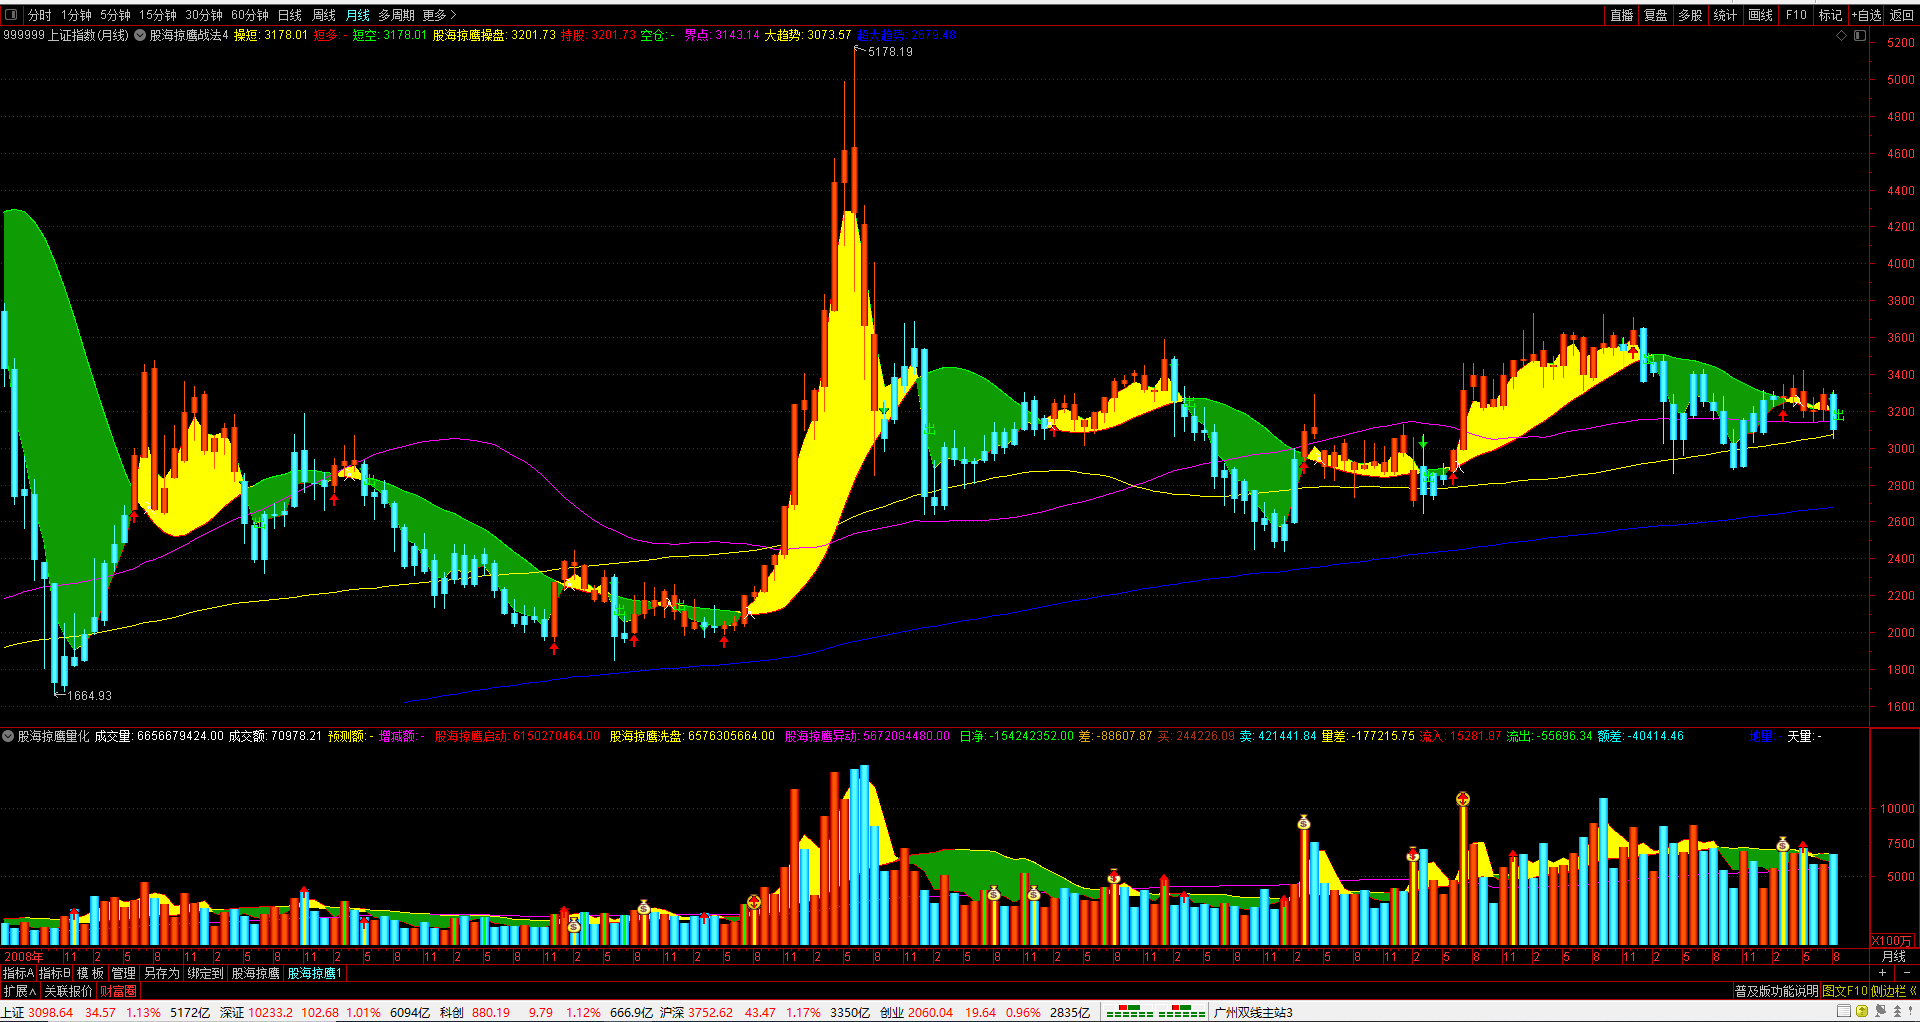Image resolution: width=1920 pixels, height=1022 pixels.
Task: Expand the 更多 periods menu
Action: [439, 15]
